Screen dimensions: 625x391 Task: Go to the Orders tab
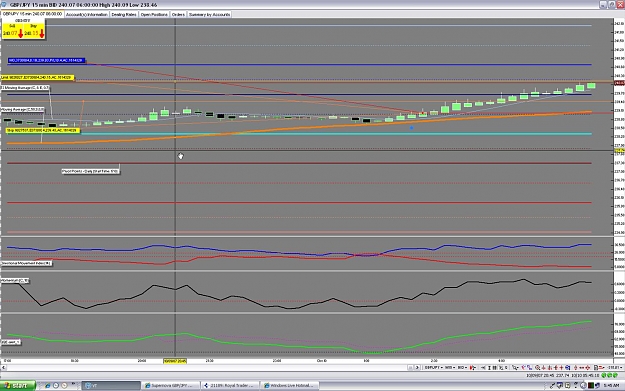(178, 14)
